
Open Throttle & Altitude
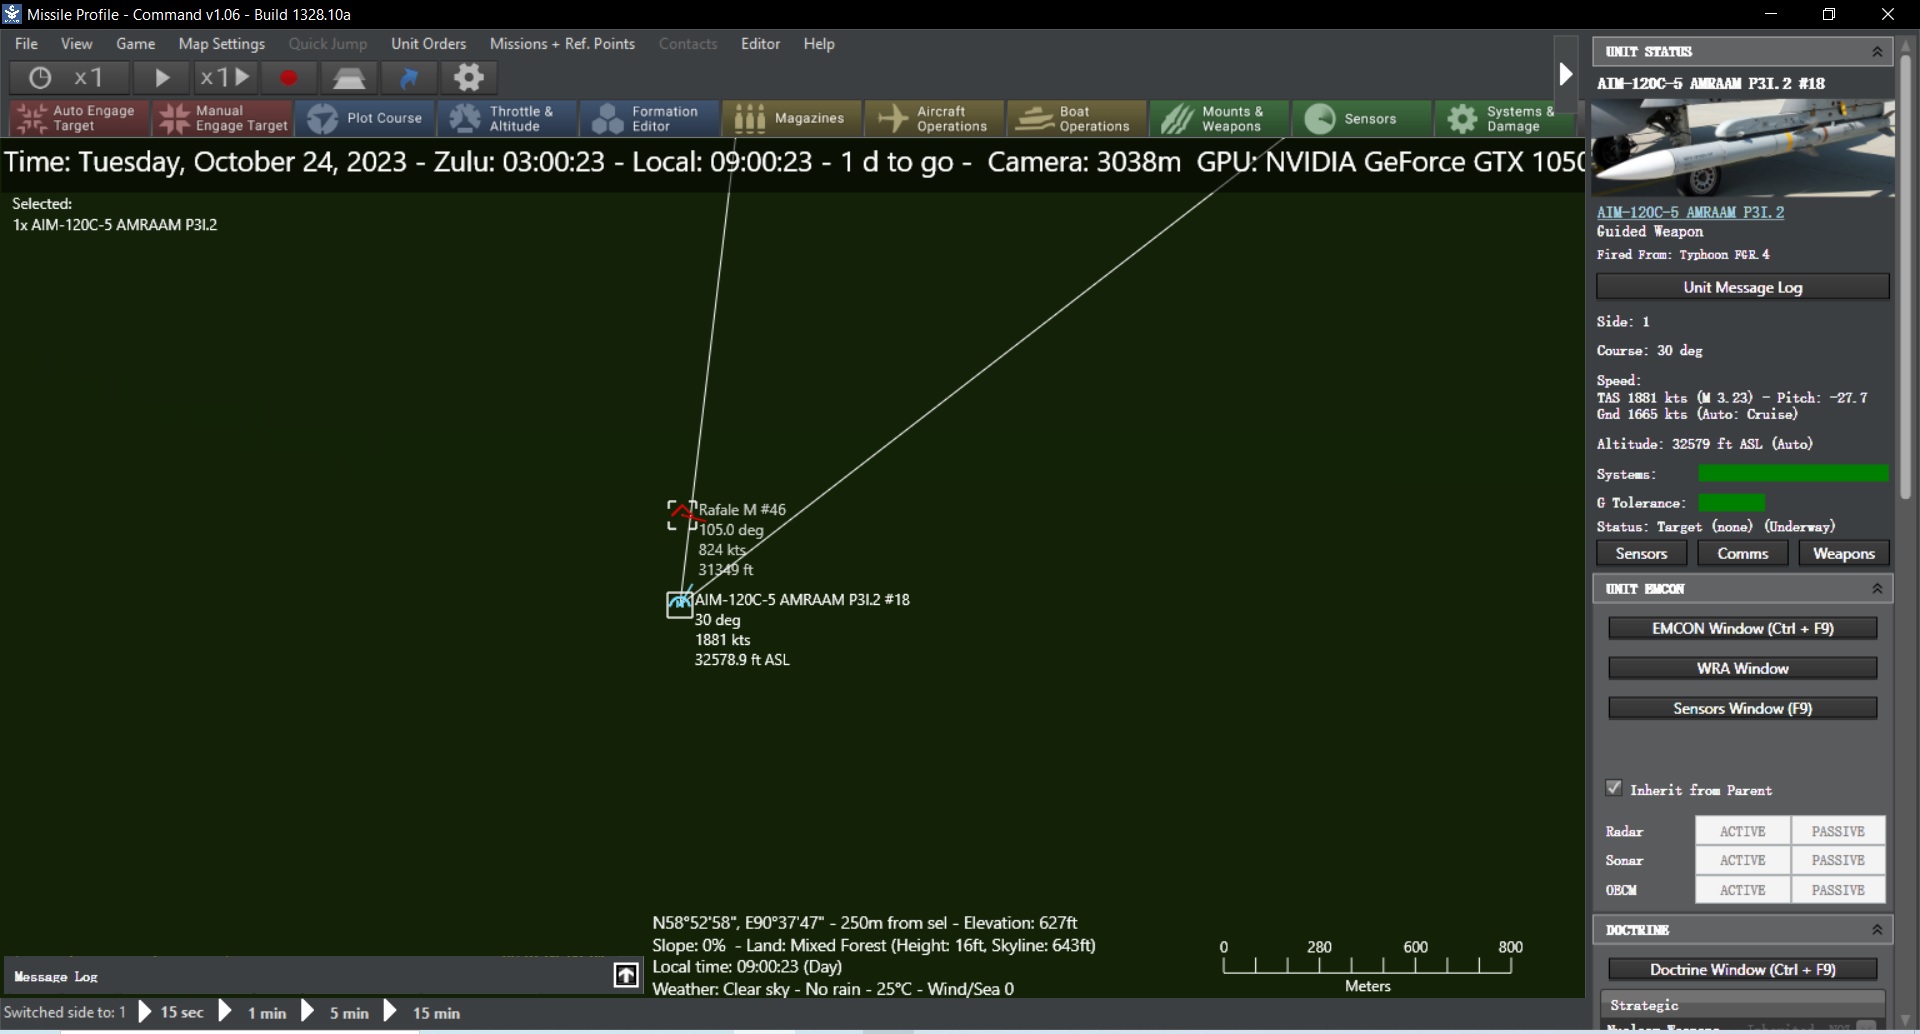pyautogui.click(x=507, y=118)
